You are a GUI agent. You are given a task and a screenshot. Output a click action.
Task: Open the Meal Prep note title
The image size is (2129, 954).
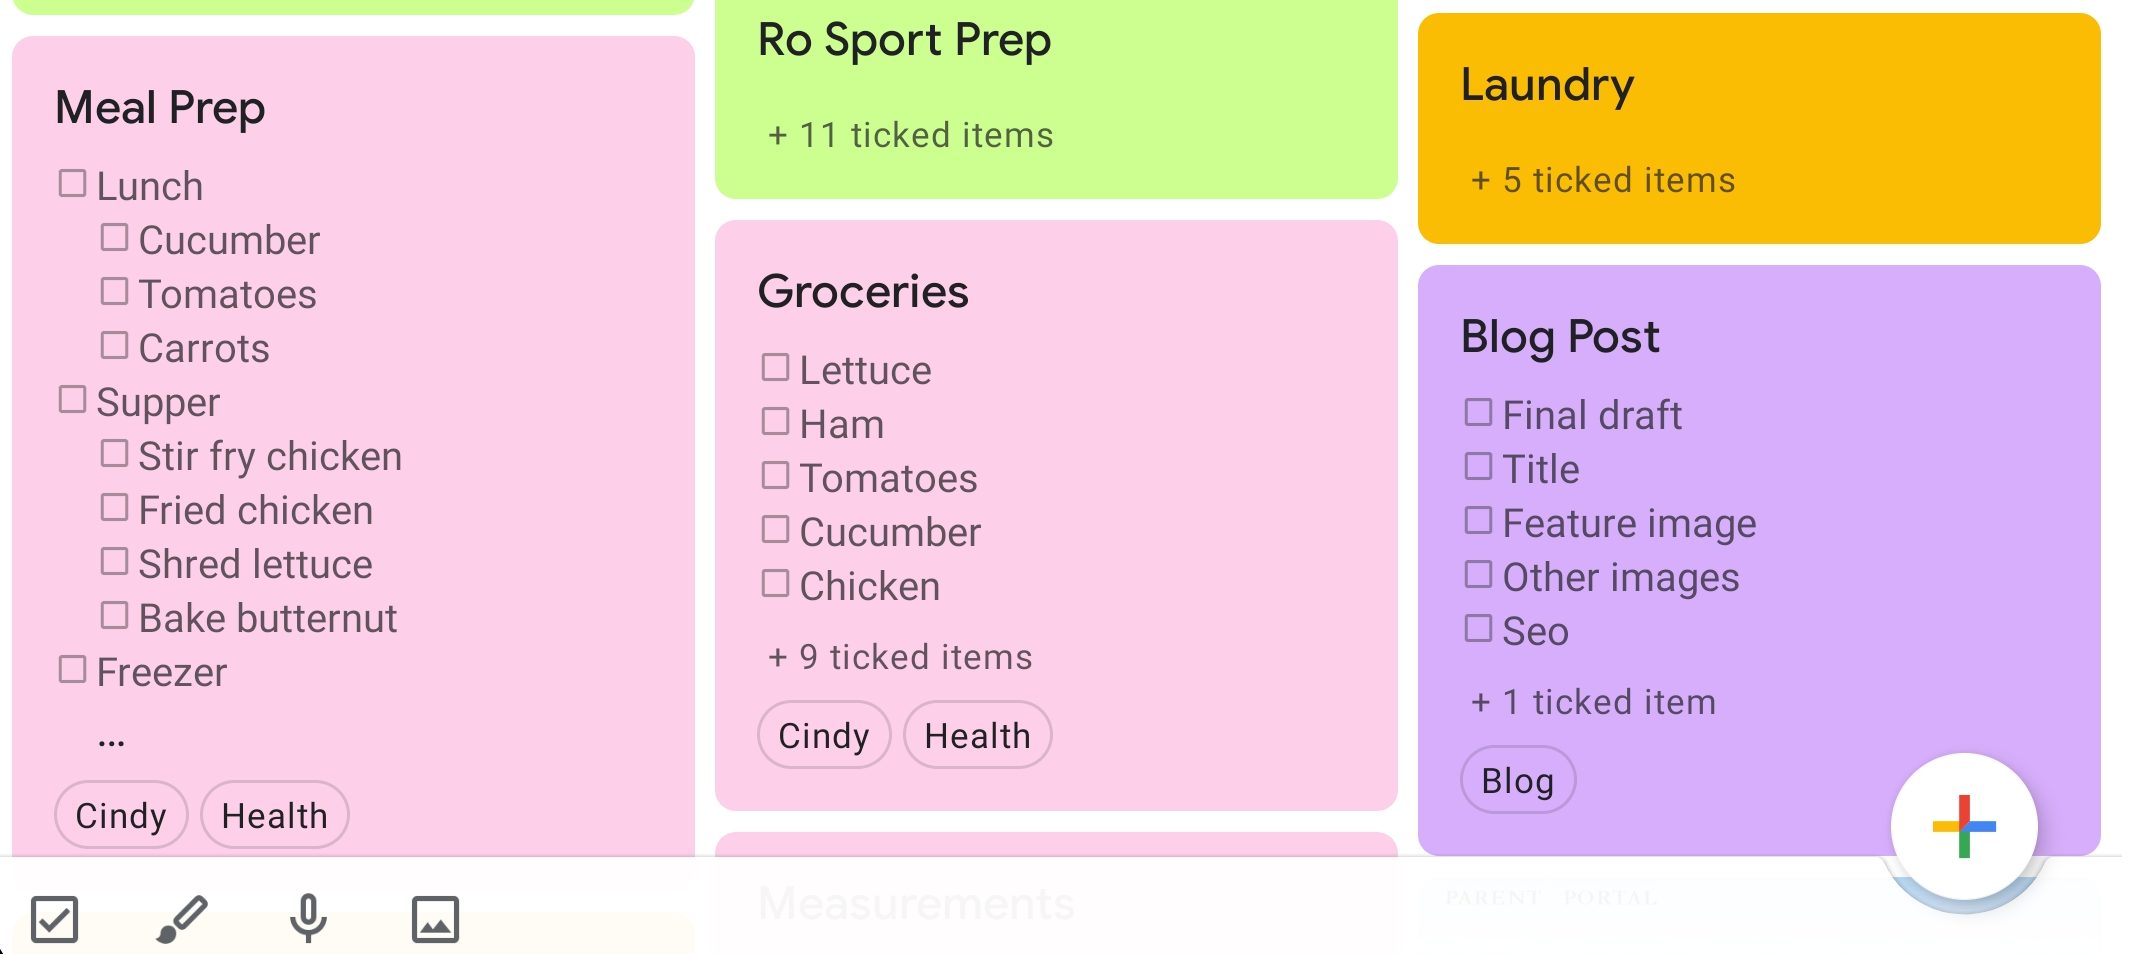tap(160, 108)
